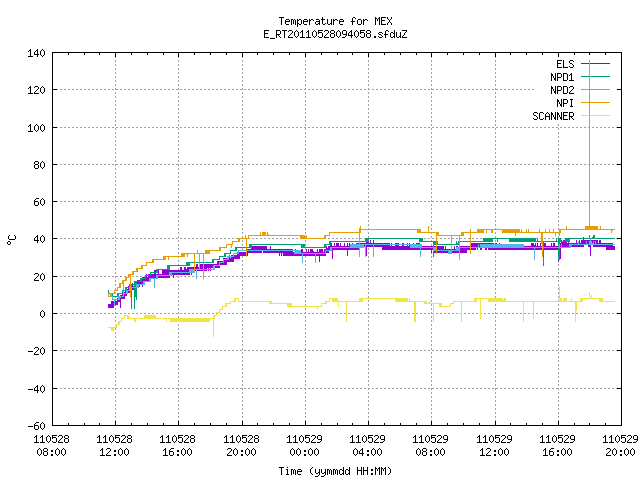Click the y-axis label 120
This screenshot has width=640, height=480.
coord(36,90)
